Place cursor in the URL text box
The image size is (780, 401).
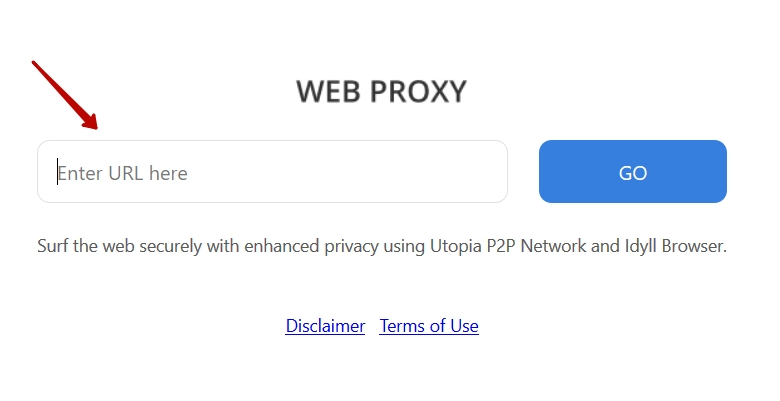click(272, 172)
